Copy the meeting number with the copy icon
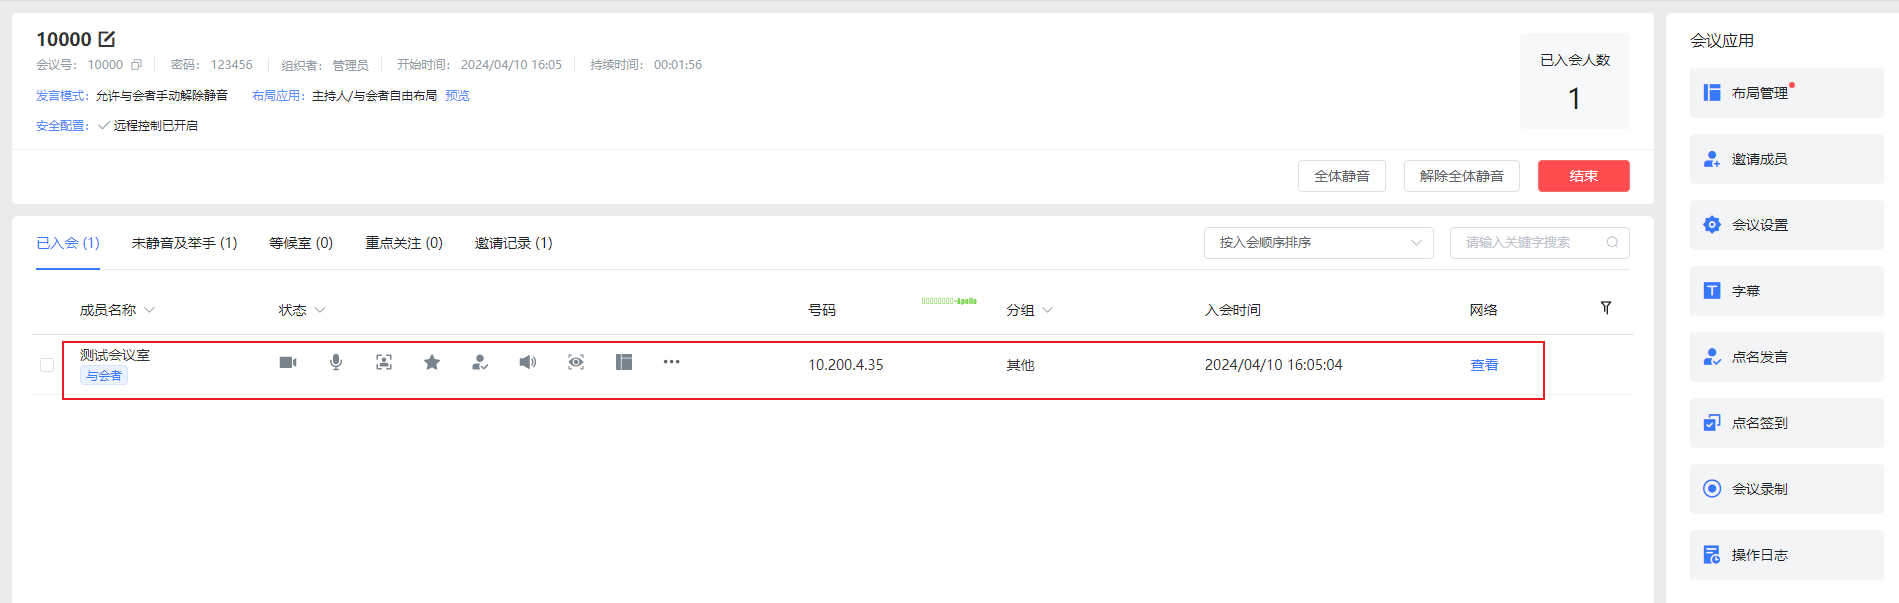 137,65
